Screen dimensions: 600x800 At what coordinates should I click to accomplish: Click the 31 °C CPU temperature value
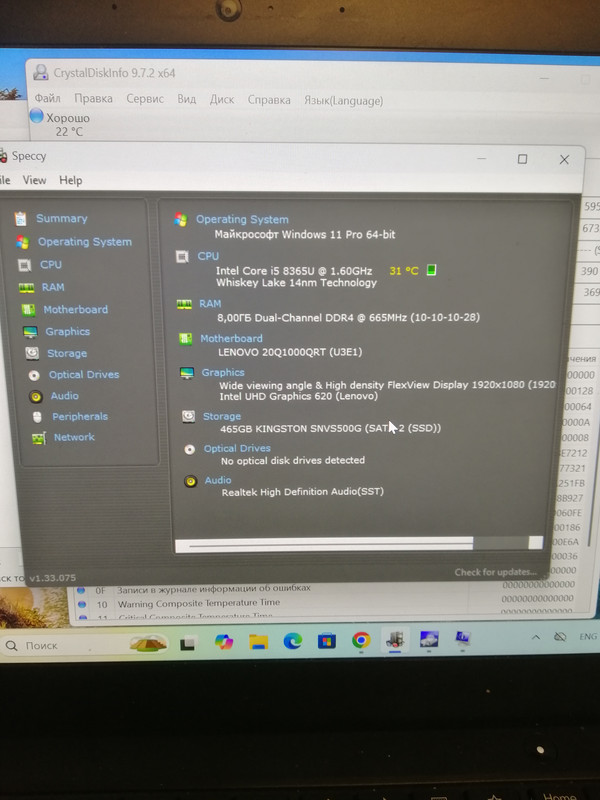pos(404,271)
